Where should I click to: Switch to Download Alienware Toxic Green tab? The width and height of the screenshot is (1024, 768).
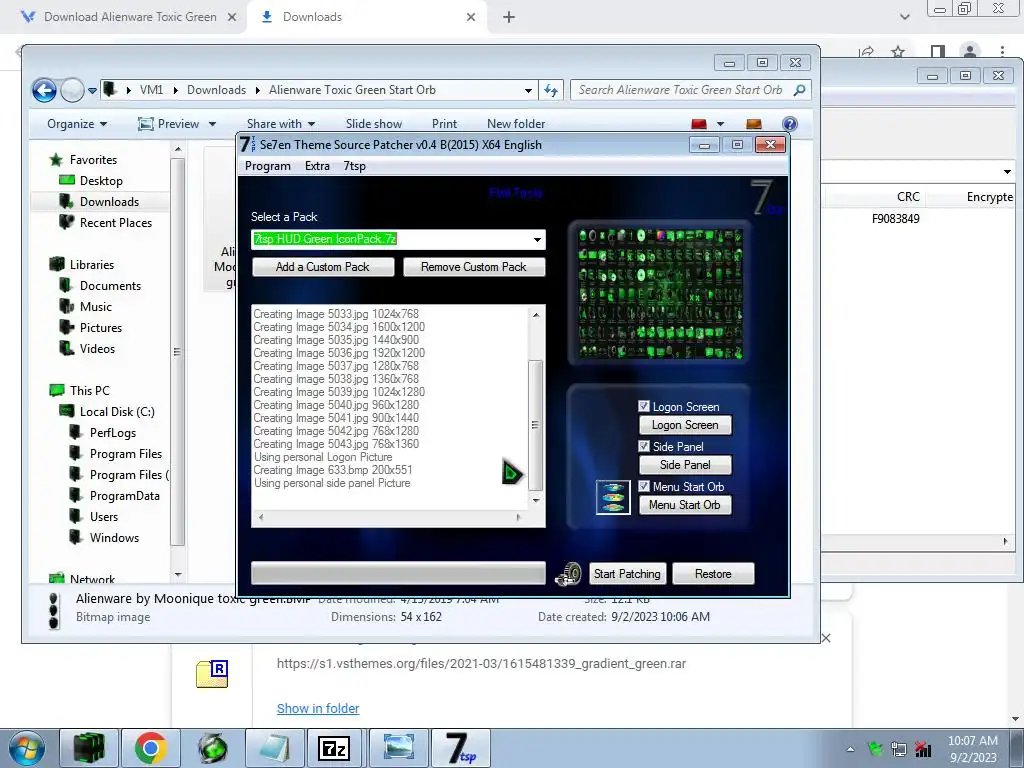coord(129,17)
